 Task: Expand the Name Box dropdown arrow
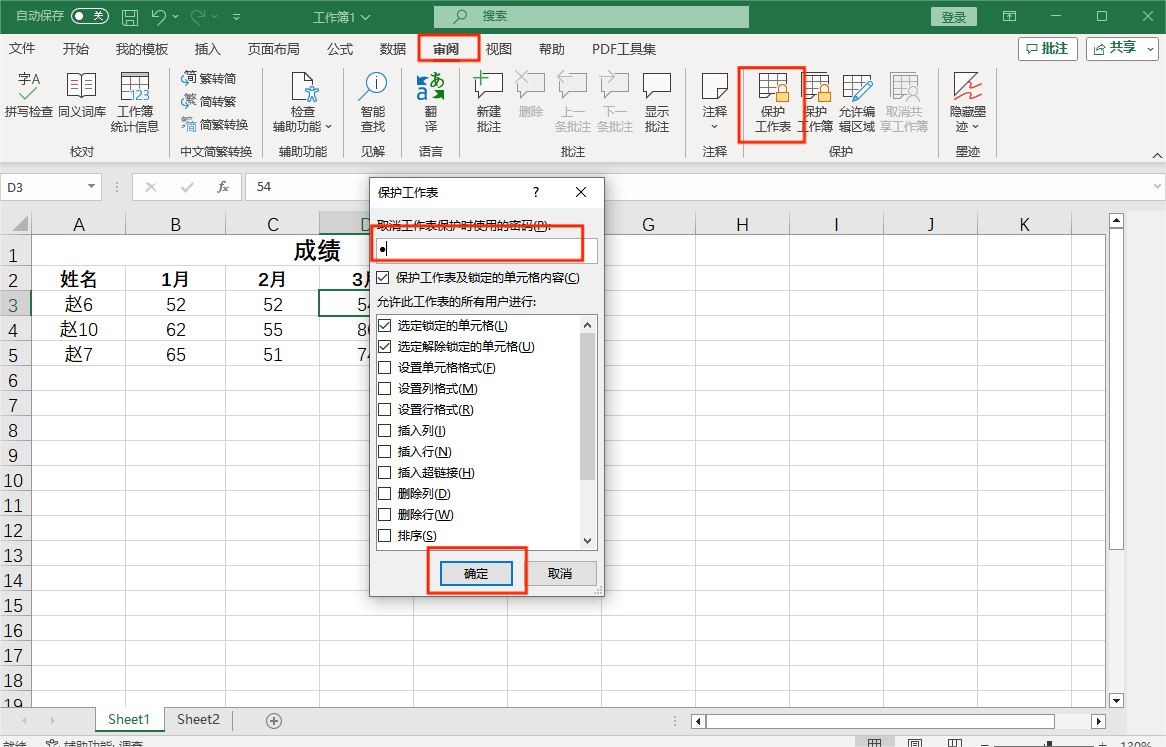click(x=92, y=187)
